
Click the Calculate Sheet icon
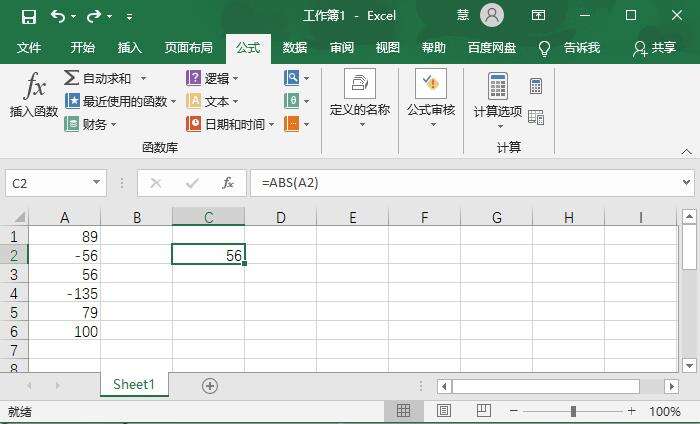click(536, 117)
